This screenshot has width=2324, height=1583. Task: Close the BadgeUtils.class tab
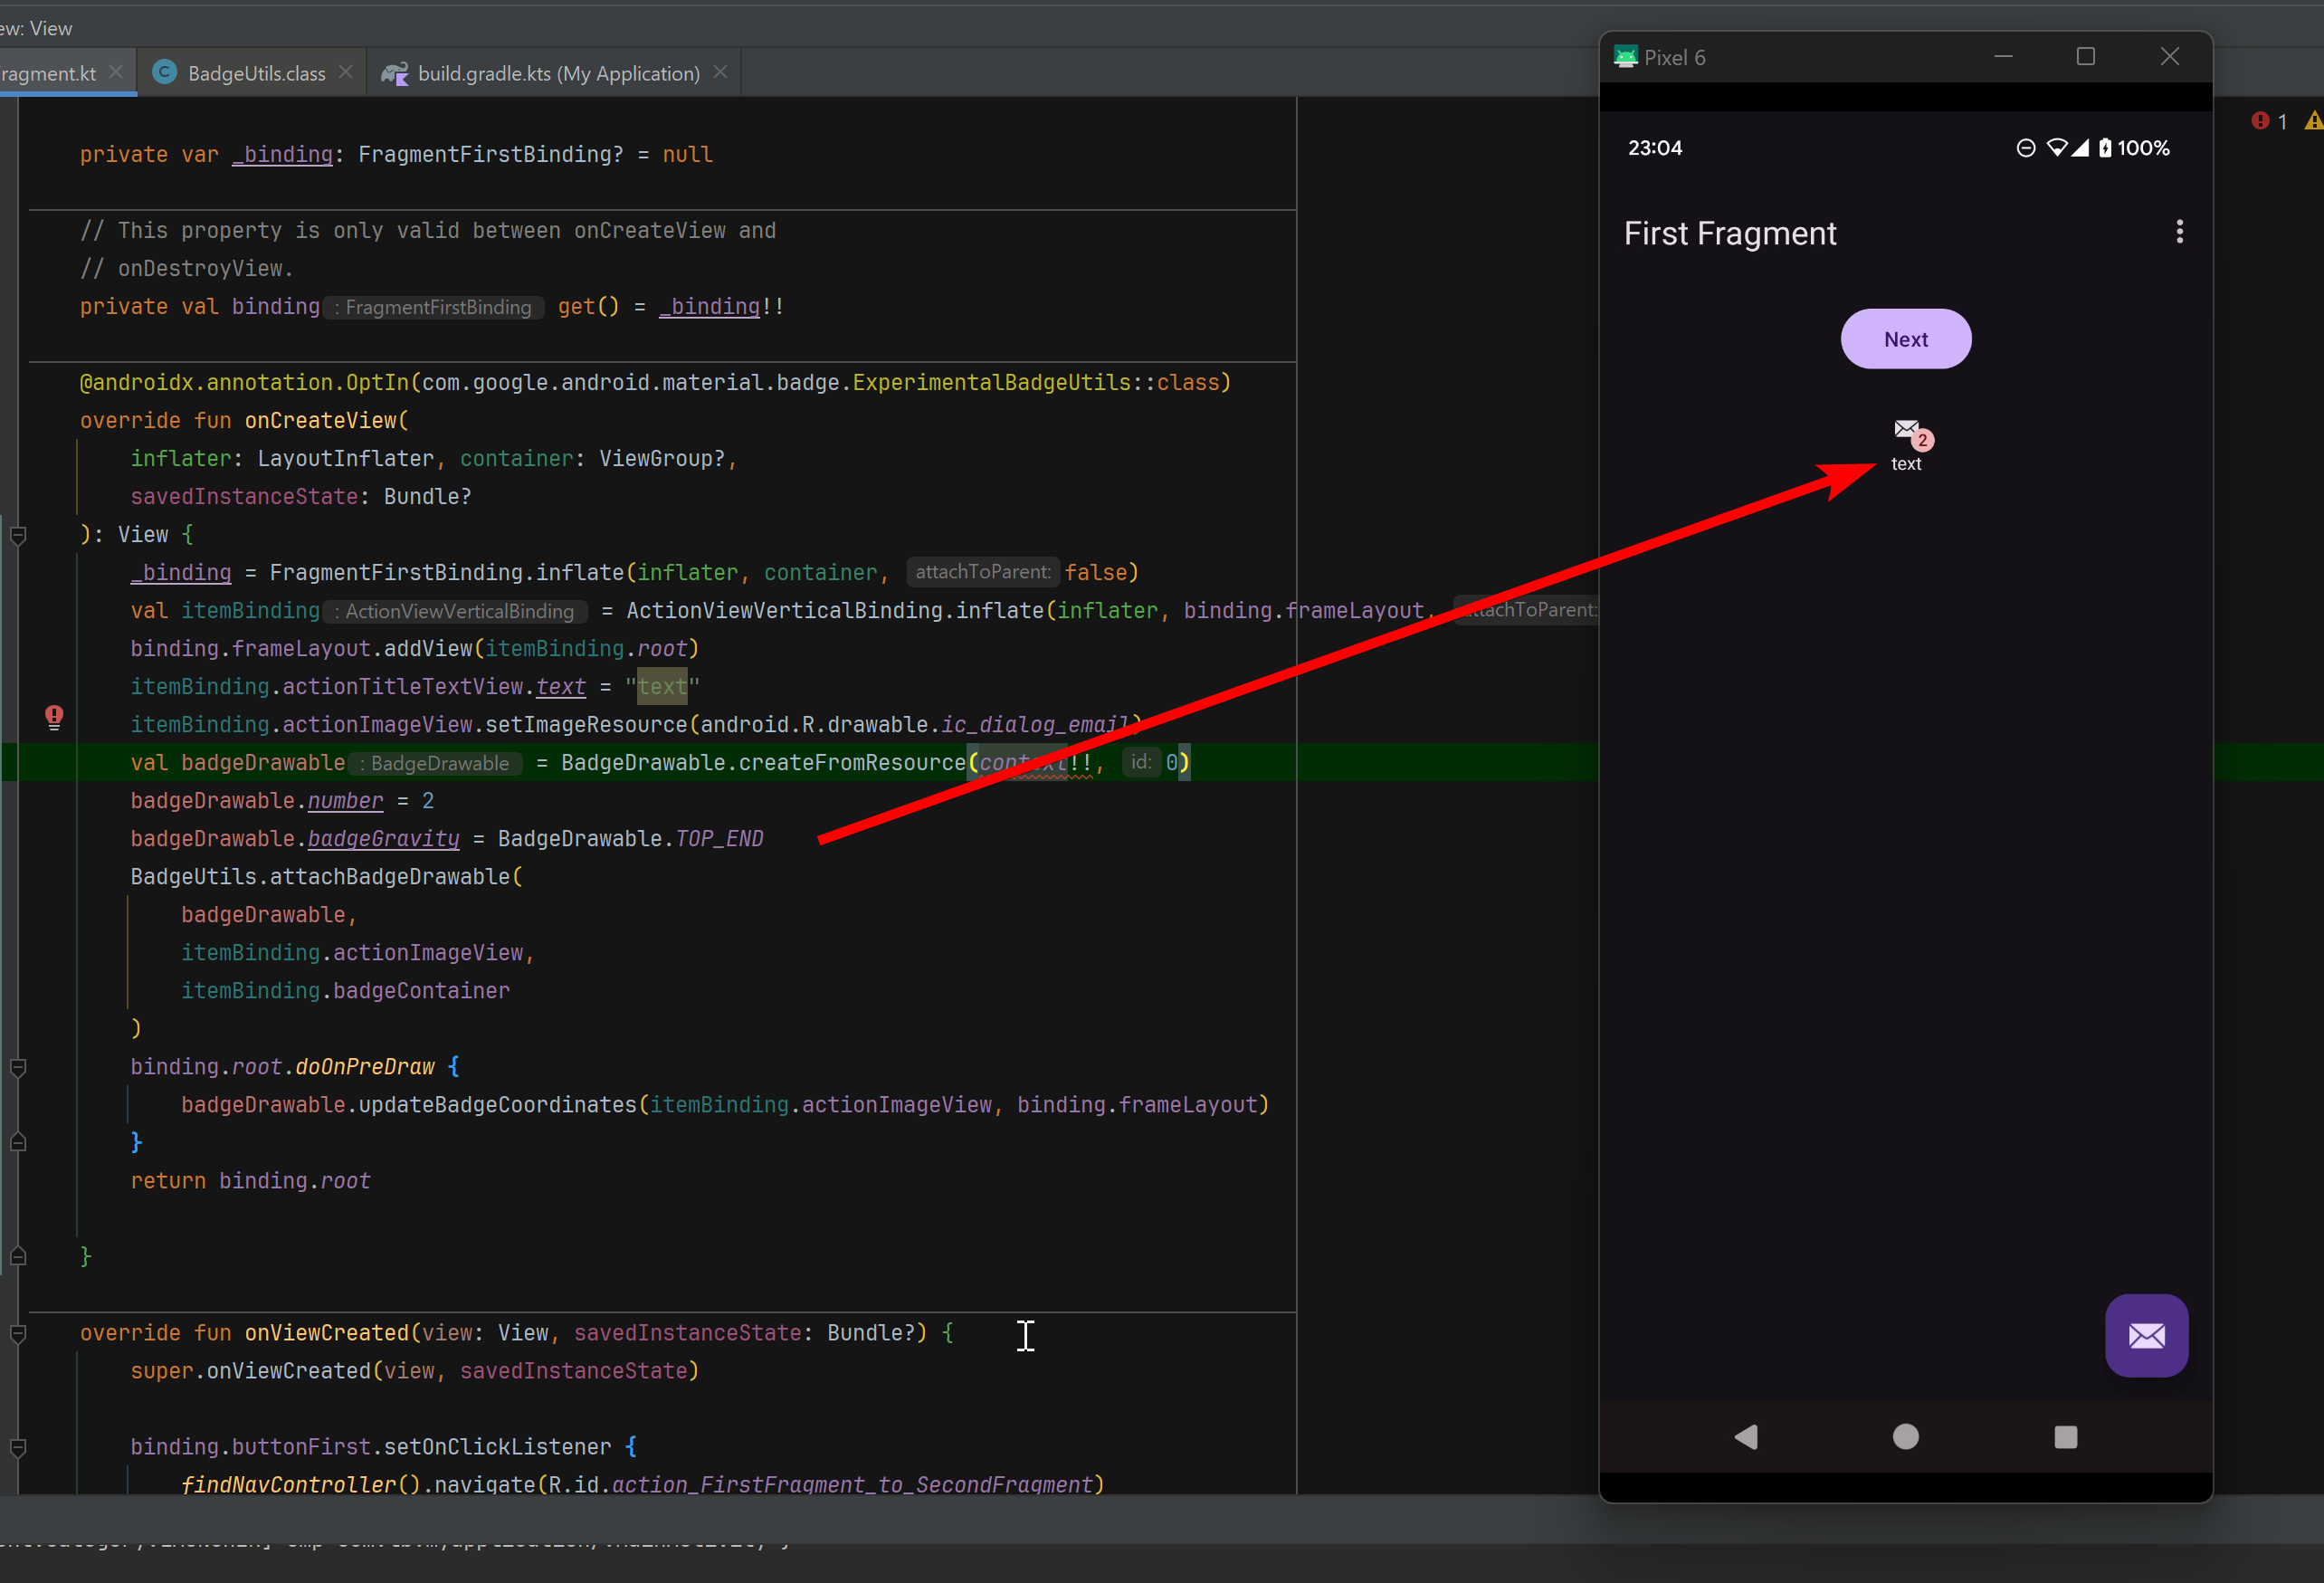point(345,71)
